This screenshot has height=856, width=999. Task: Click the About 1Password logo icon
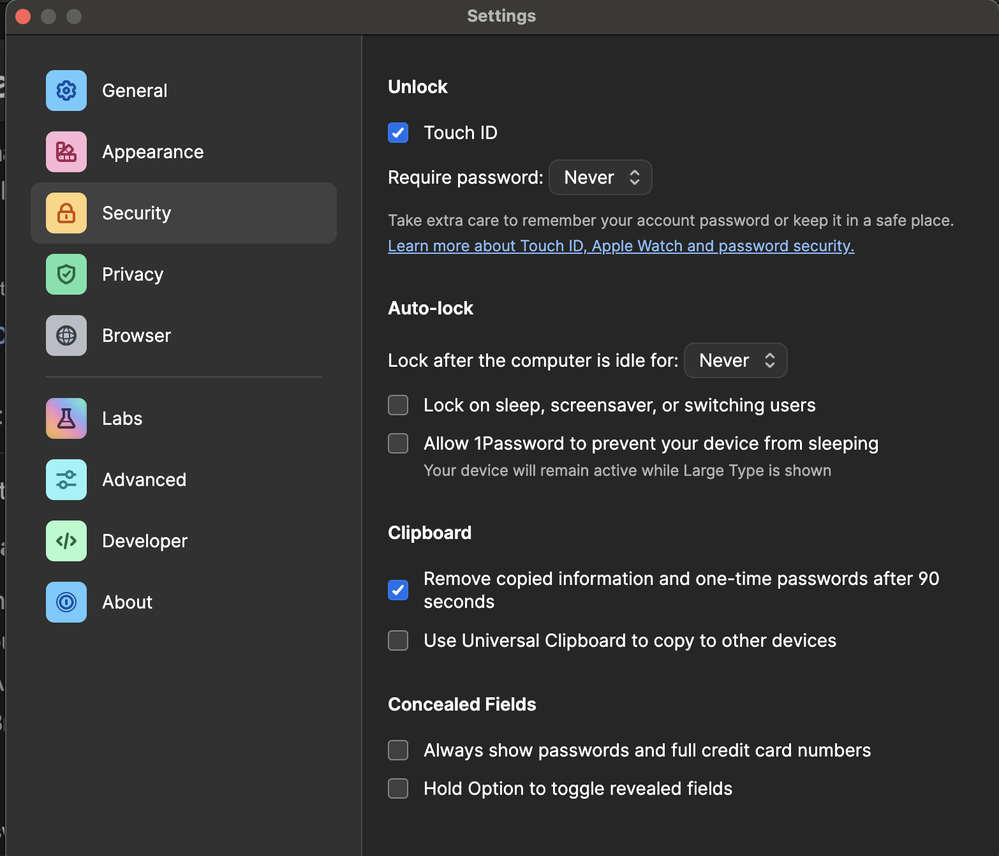pos(66,602)
